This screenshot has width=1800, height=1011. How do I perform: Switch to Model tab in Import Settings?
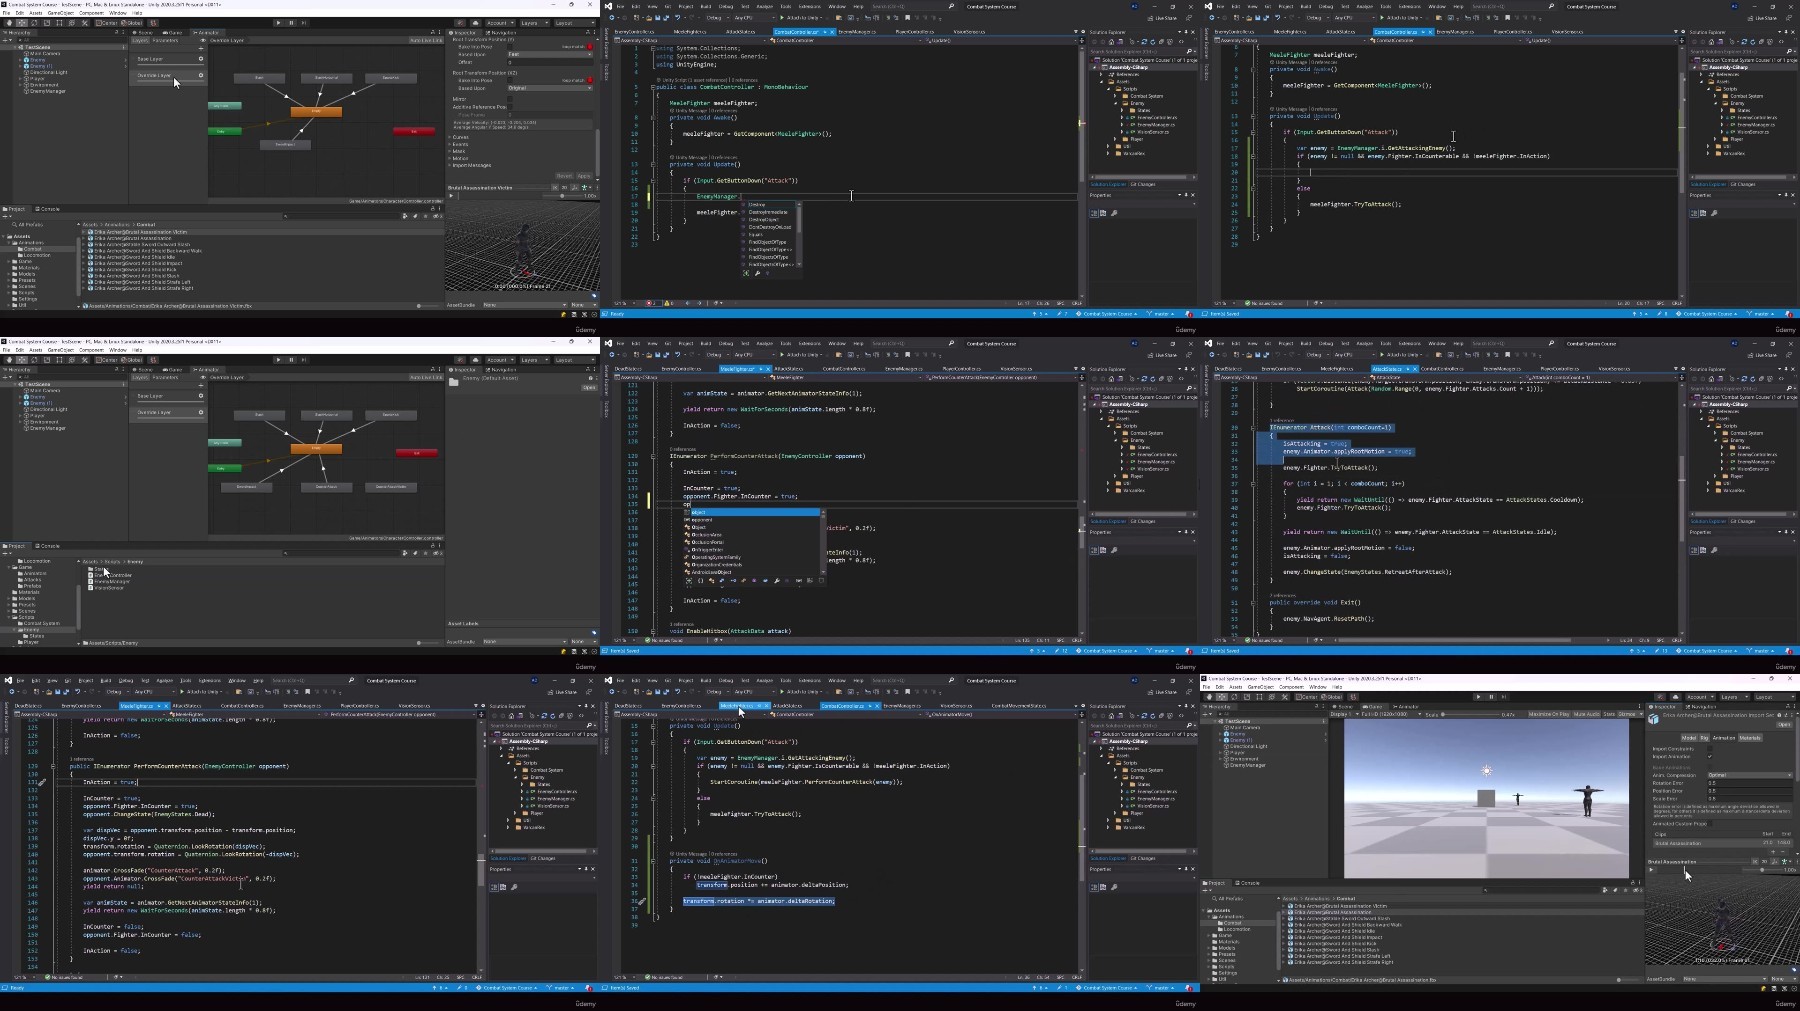coord(1689,738)
